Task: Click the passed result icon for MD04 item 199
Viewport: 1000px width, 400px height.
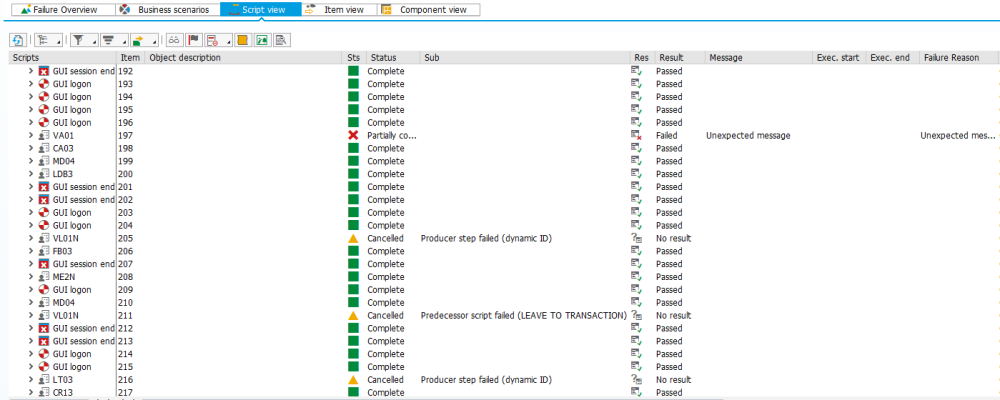Action: pos(636,161)
